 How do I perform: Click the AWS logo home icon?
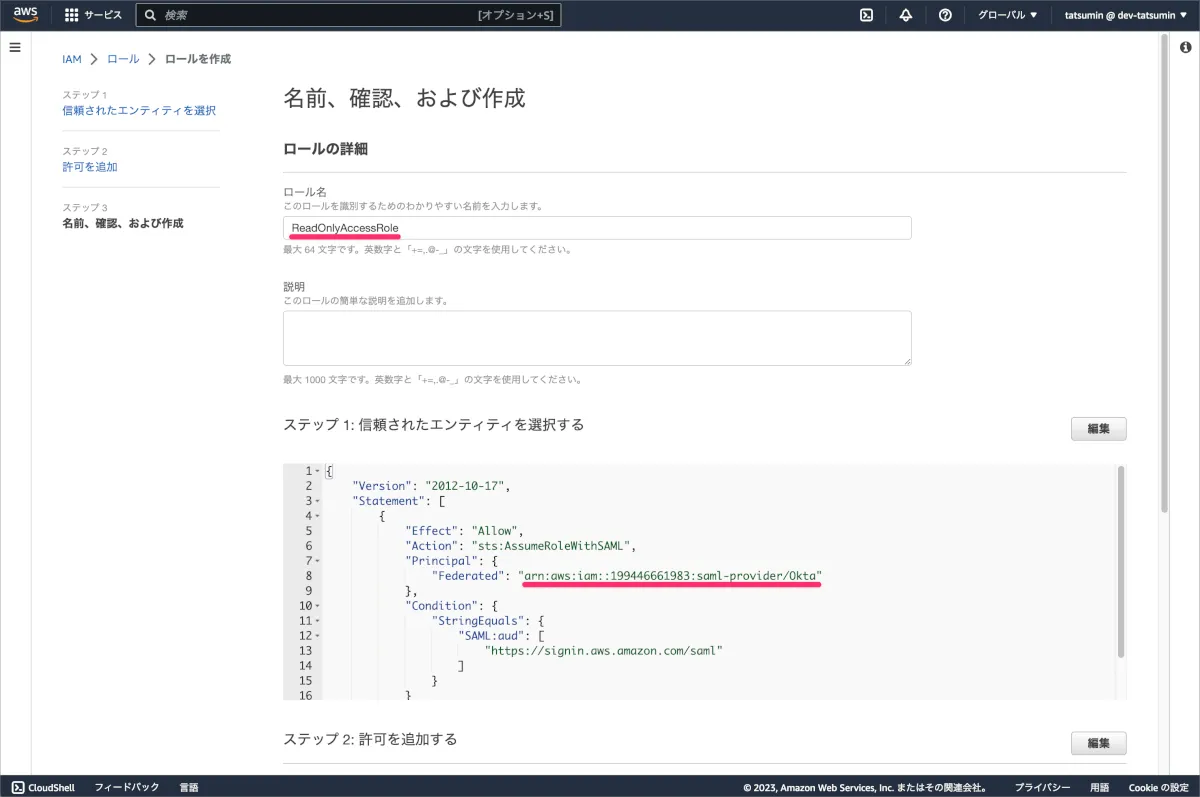[26, 15]
